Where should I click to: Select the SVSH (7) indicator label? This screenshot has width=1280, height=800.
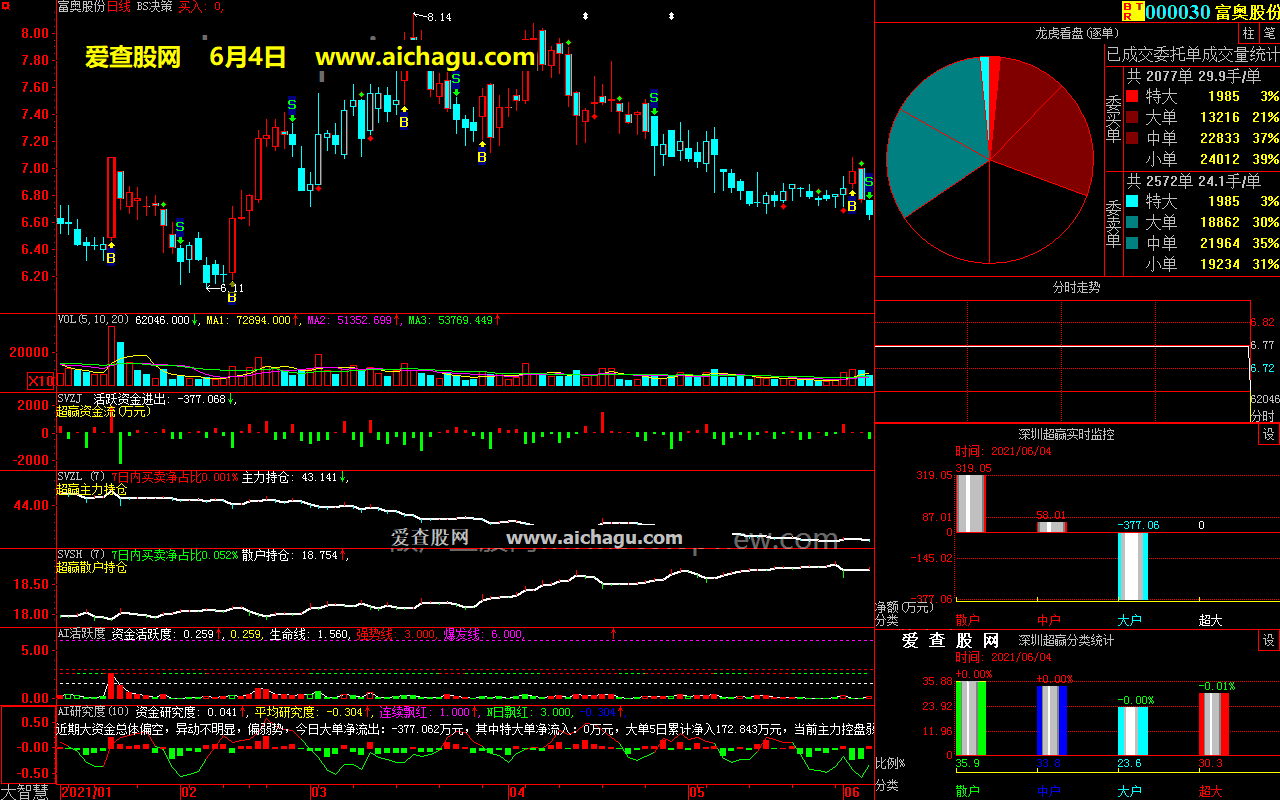coord(80,555)
